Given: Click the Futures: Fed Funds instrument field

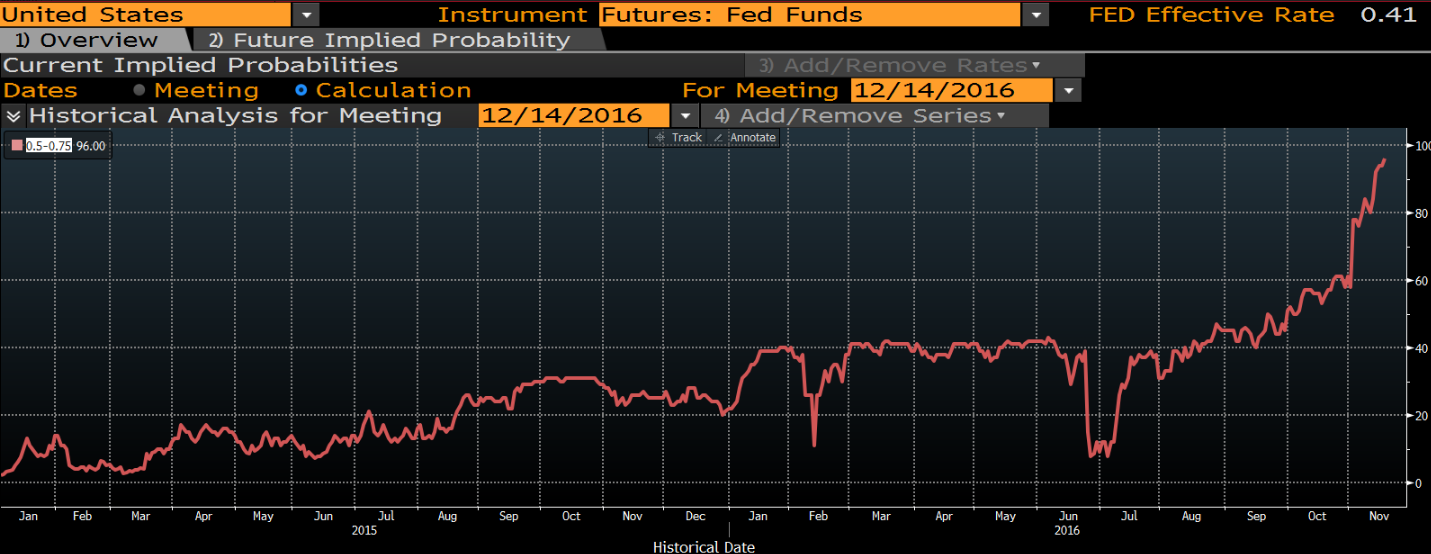Looking at the screenshot, I should coord(808,15).
